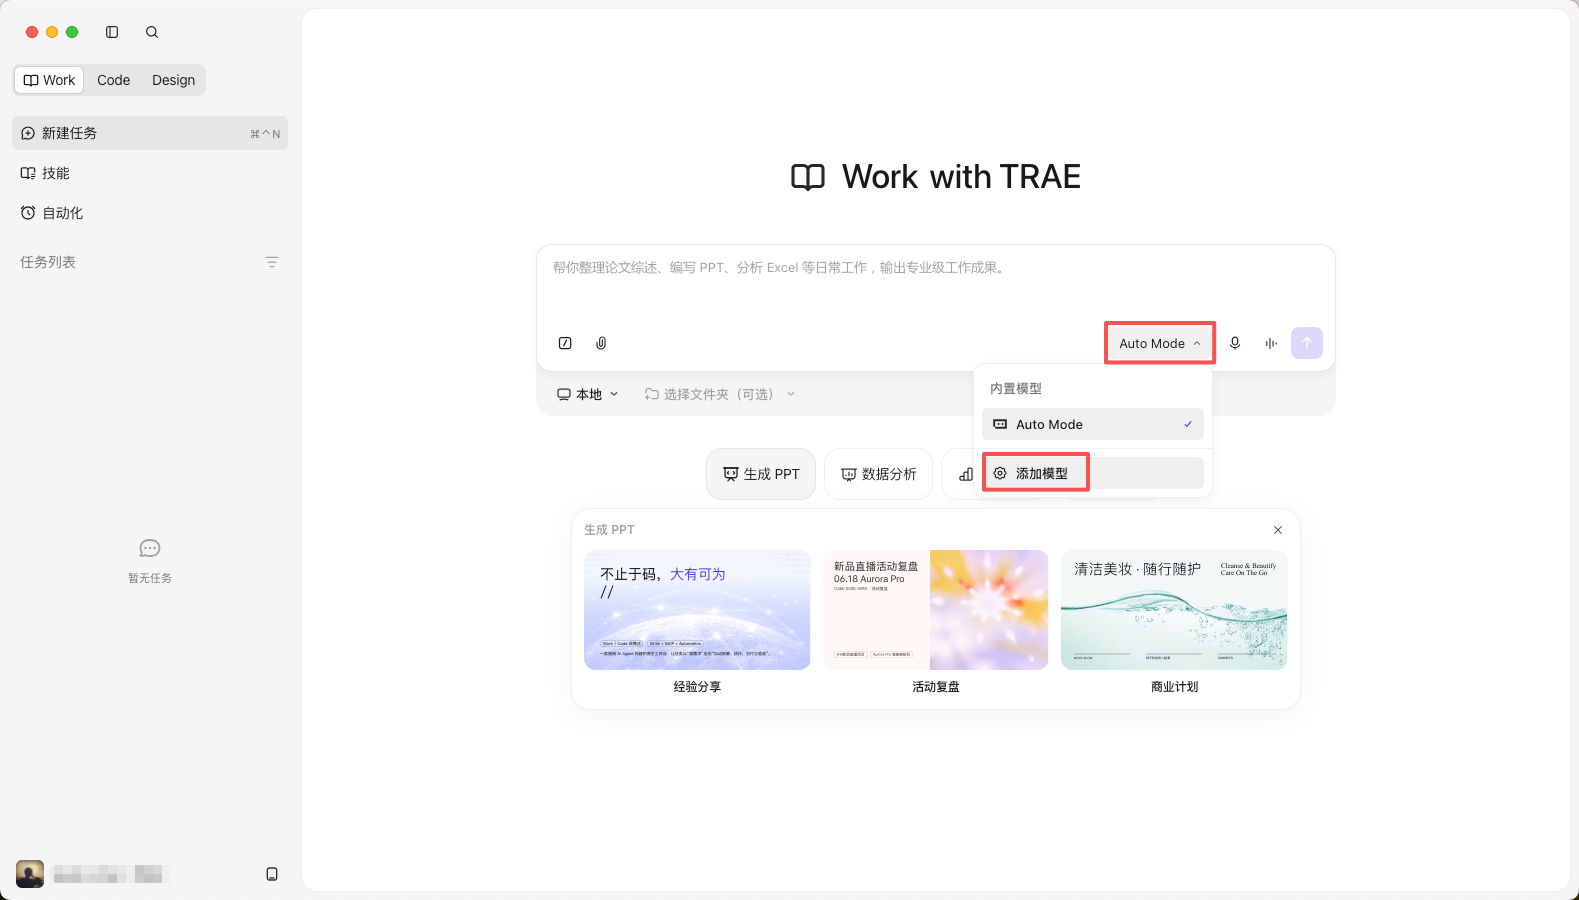
Task: Switch to the Work tab
Action: click(49, 80)
